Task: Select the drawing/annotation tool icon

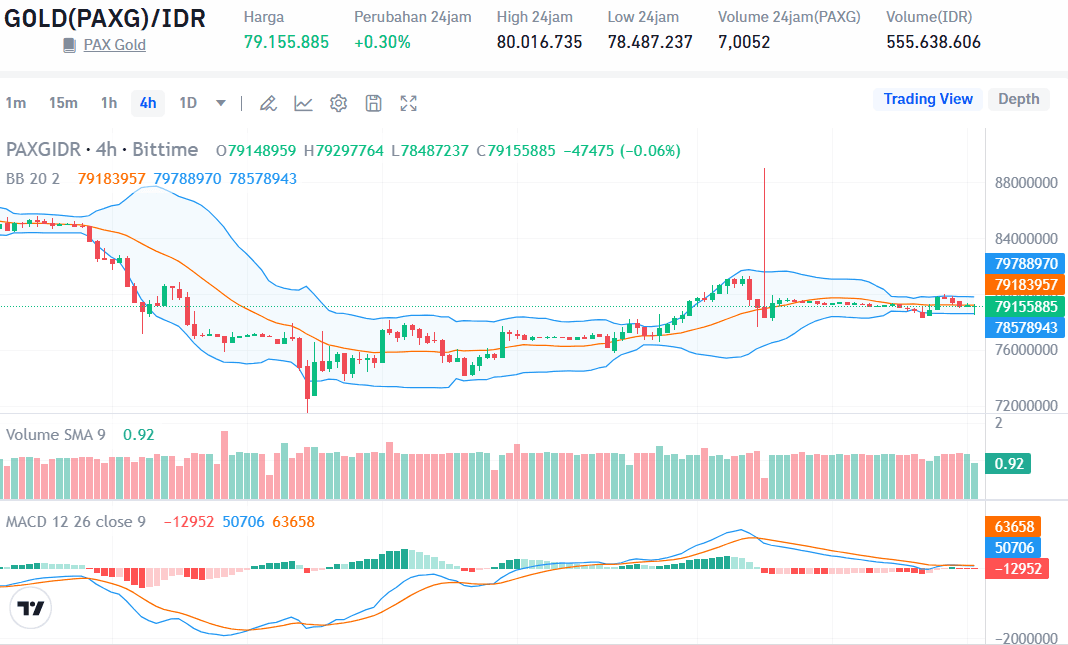Action: point(267,103)
